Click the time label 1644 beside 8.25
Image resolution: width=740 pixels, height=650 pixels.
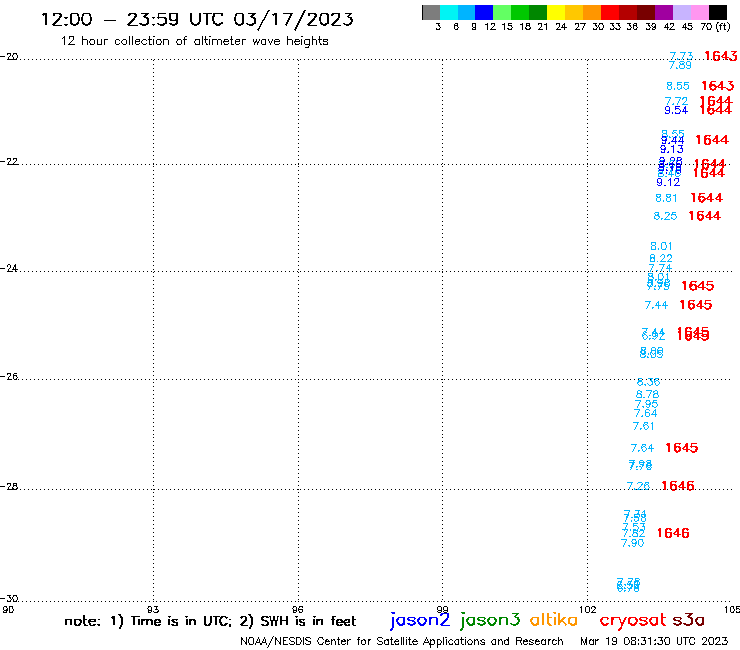coord(705,216)
